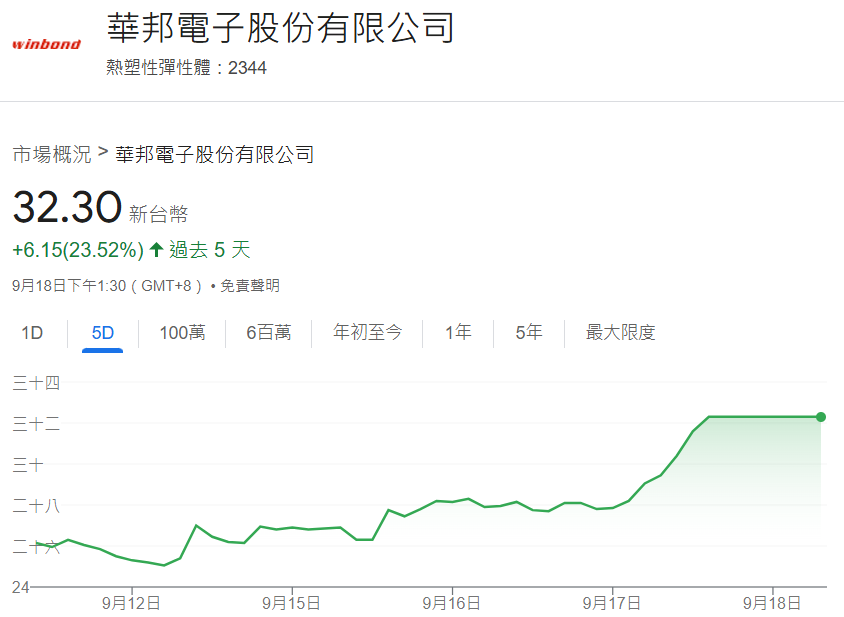Switch to the 6百萬 range tab
This screenshot has width=844, height=617.
(269, 333)
